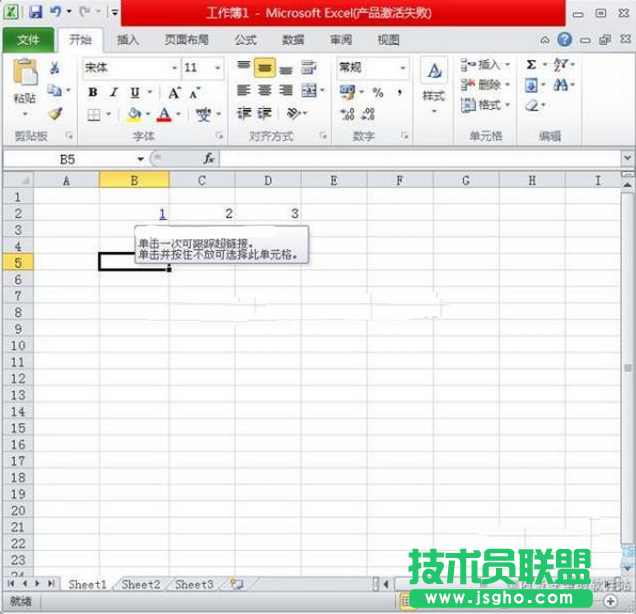Click the Format Painter brush icon
Viewport: 636px width, 614px height.
point(56,113)
